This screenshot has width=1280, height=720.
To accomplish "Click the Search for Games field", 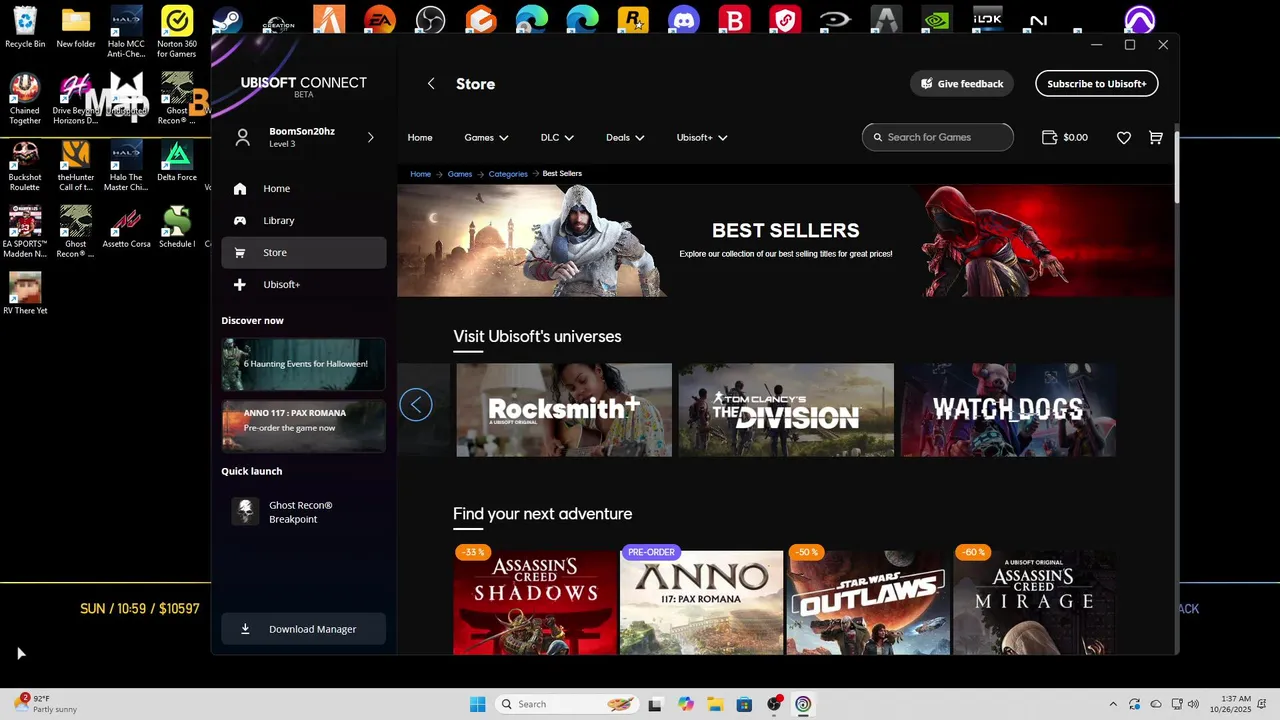I will point(938,138).
